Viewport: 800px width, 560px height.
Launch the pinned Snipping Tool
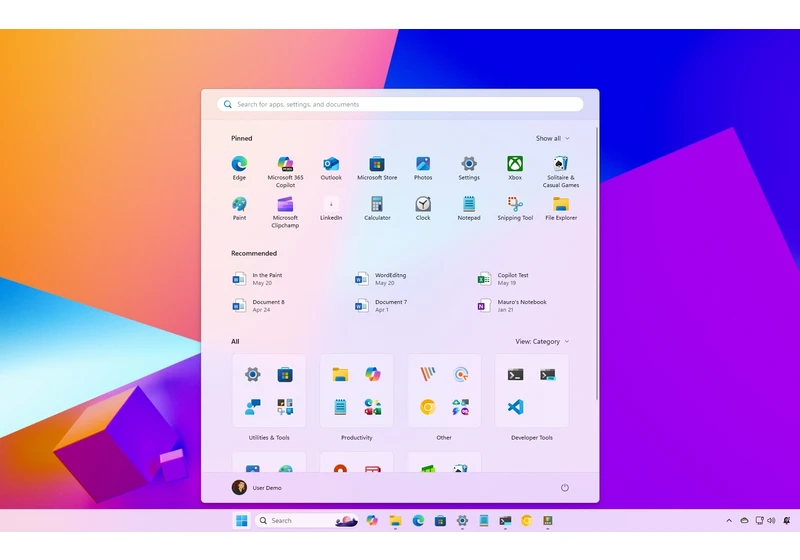[x=515, y=208]
